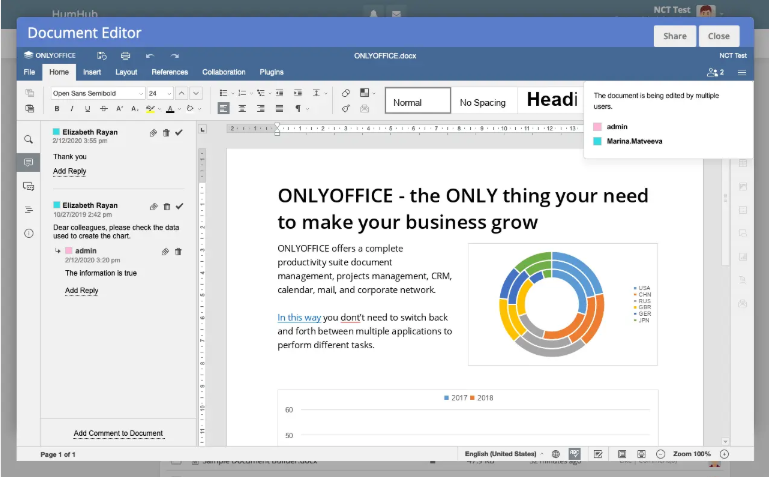Click the Clear Style eraser icon
769x477 pixels.
pyautogui.click(x=346, y=93)
